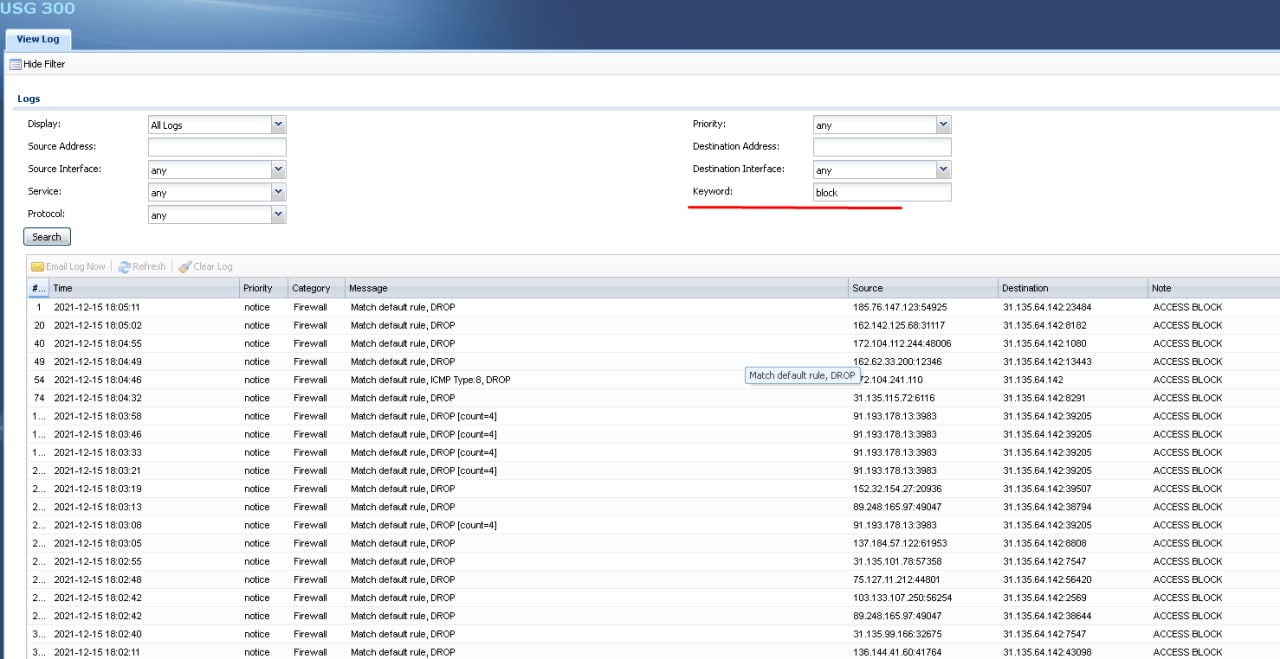The image size is (1280, 659).
Task: Click destination 31.135.64.142:38794
Action: [1047, 507]
